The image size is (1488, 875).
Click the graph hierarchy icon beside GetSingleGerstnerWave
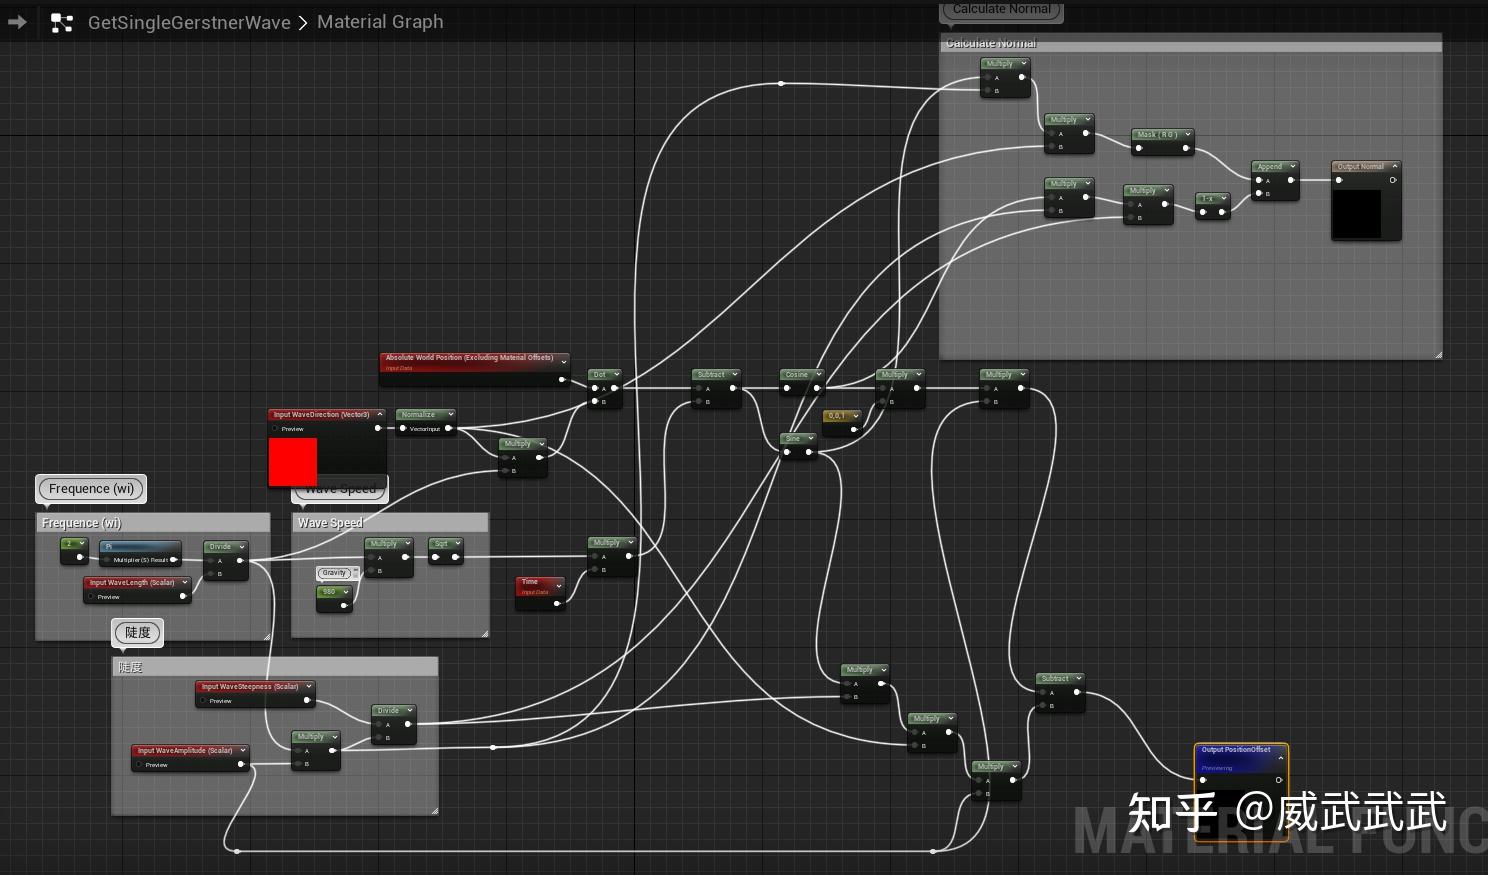(x=61, y=21)
